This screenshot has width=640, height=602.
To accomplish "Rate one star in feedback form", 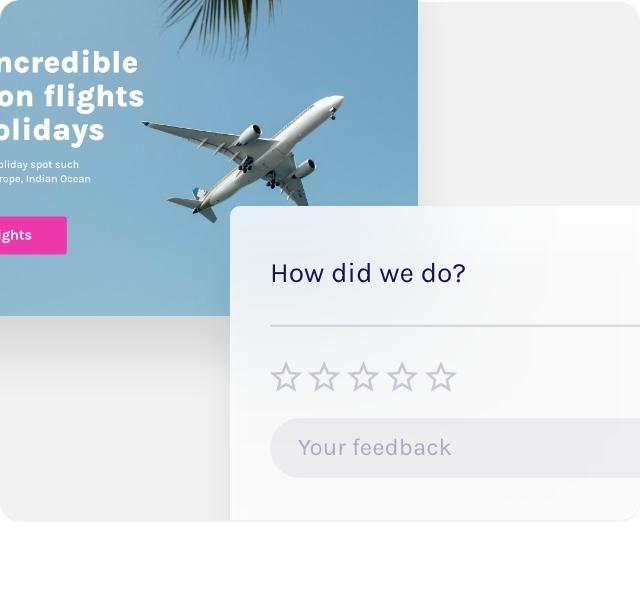I will point(286,377).
